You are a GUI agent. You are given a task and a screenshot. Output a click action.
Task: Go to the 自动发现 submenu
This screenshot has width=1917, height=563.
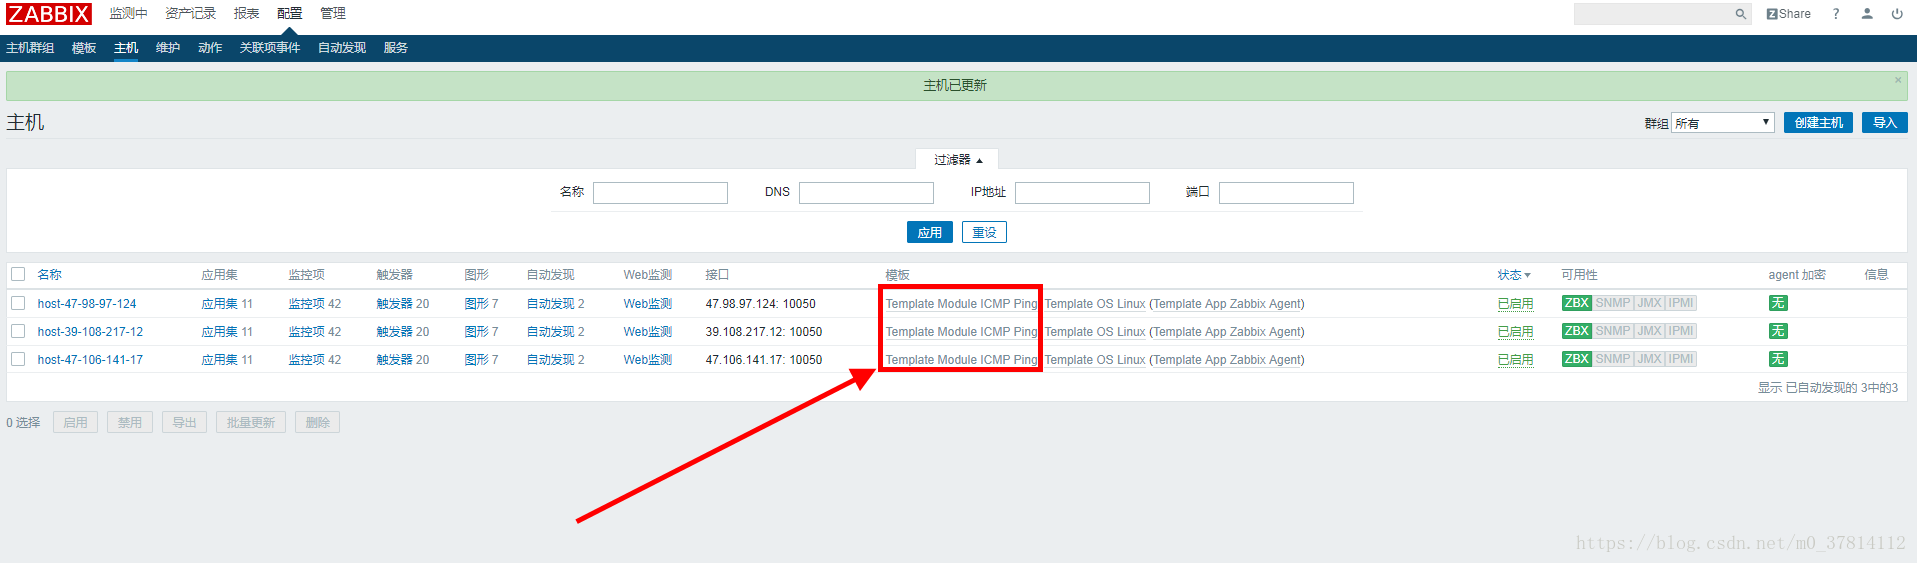point(342,48)
